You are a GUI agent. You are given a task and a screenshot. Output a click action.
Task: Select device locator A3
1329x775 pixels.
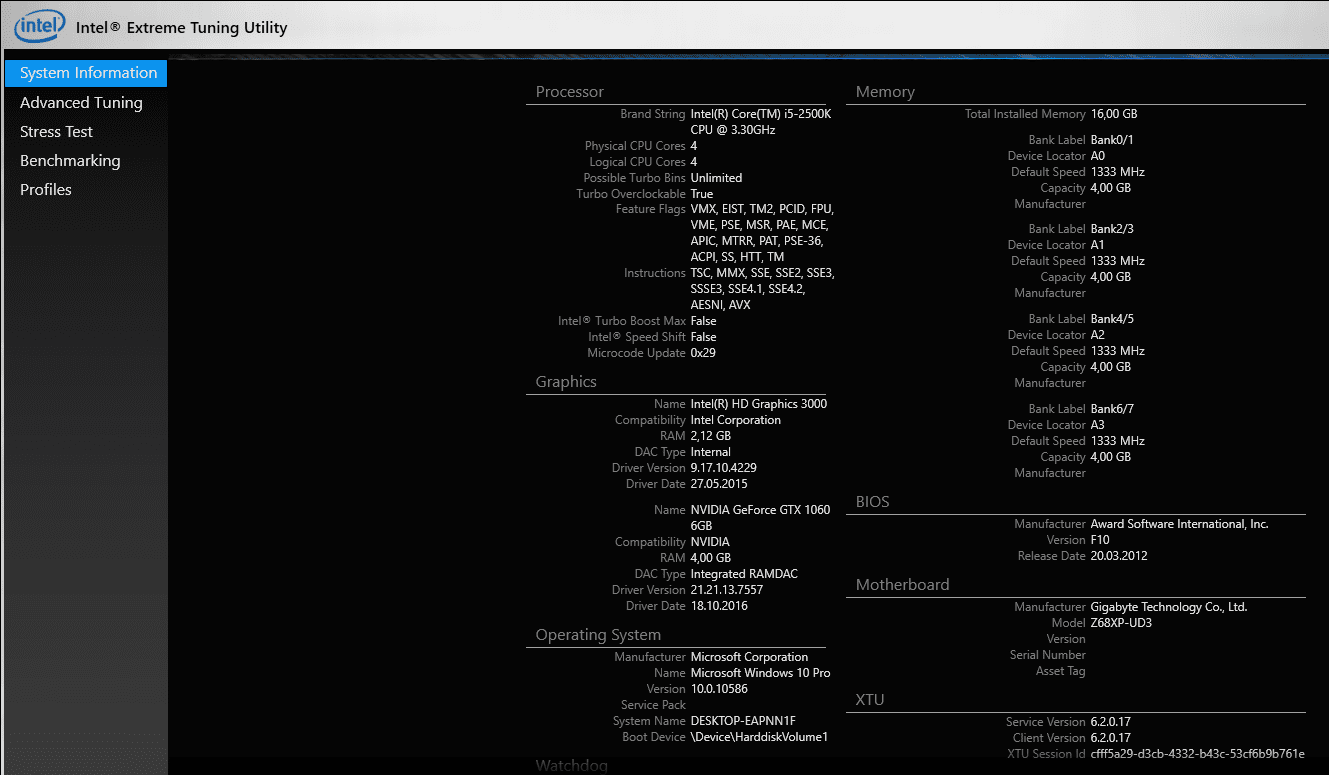[x=1098, y=425]
